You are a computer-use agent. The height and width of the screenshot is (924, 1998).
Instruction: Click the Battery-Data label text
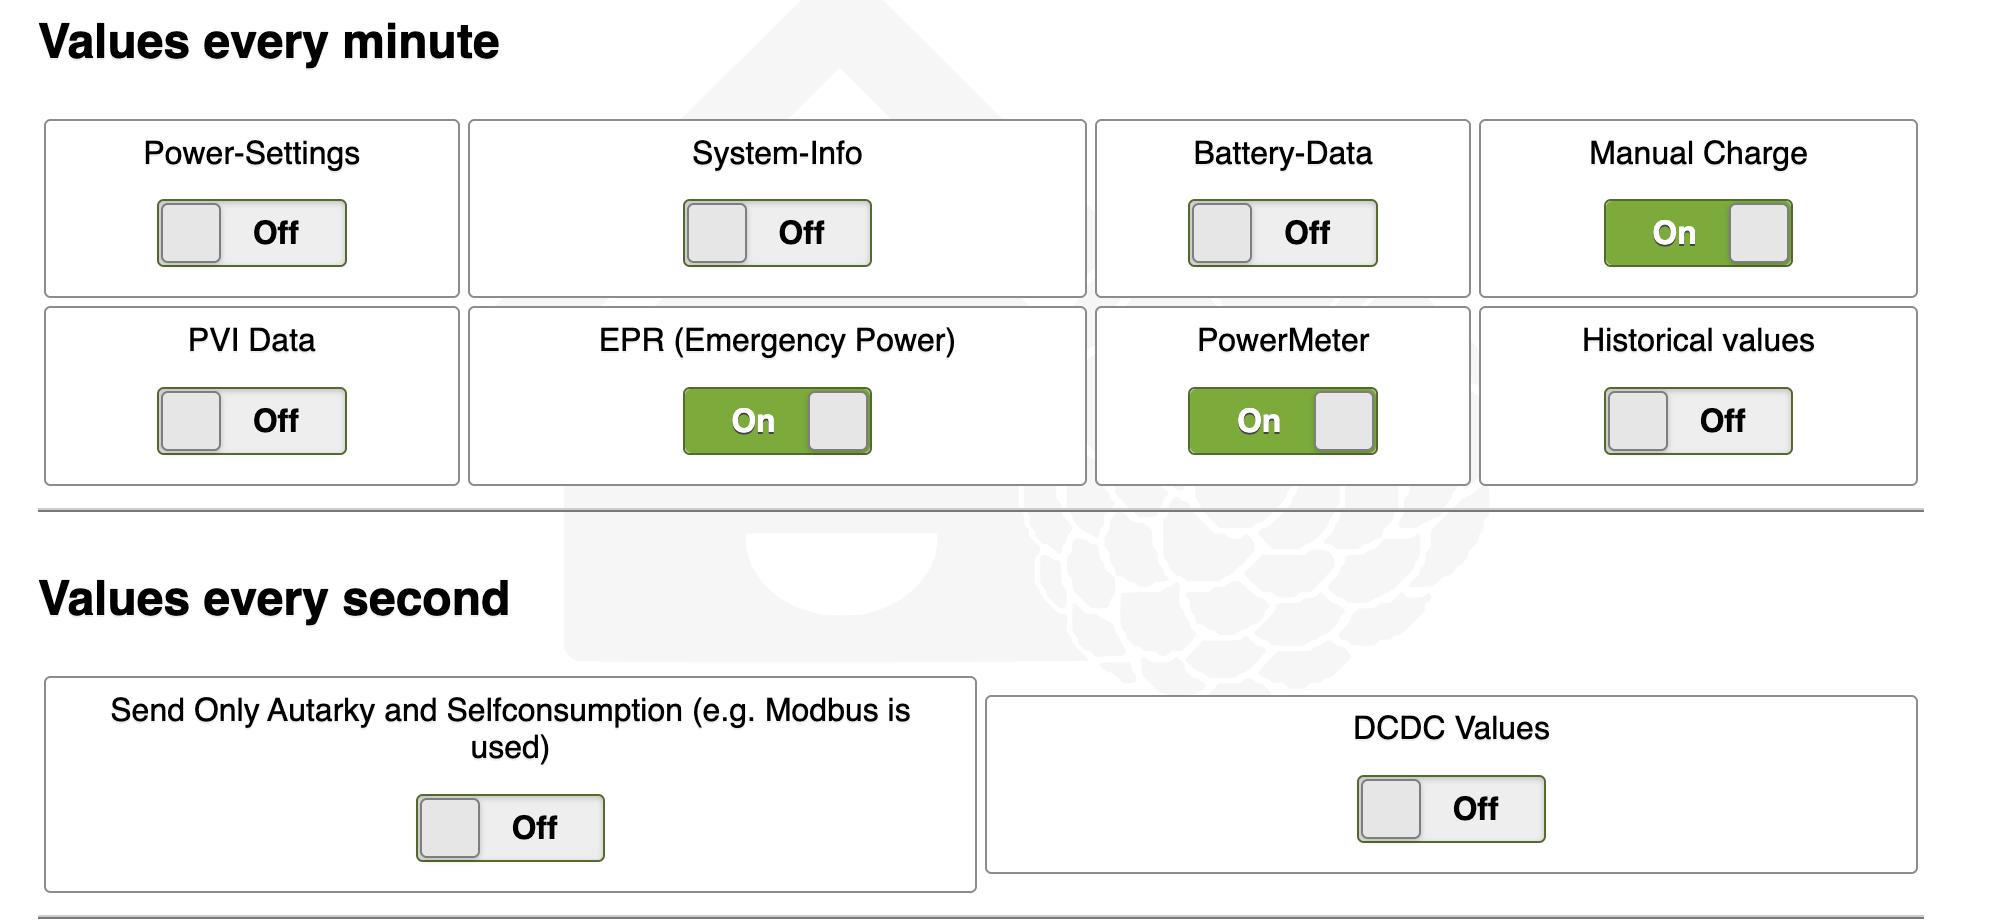[1282, 153]
